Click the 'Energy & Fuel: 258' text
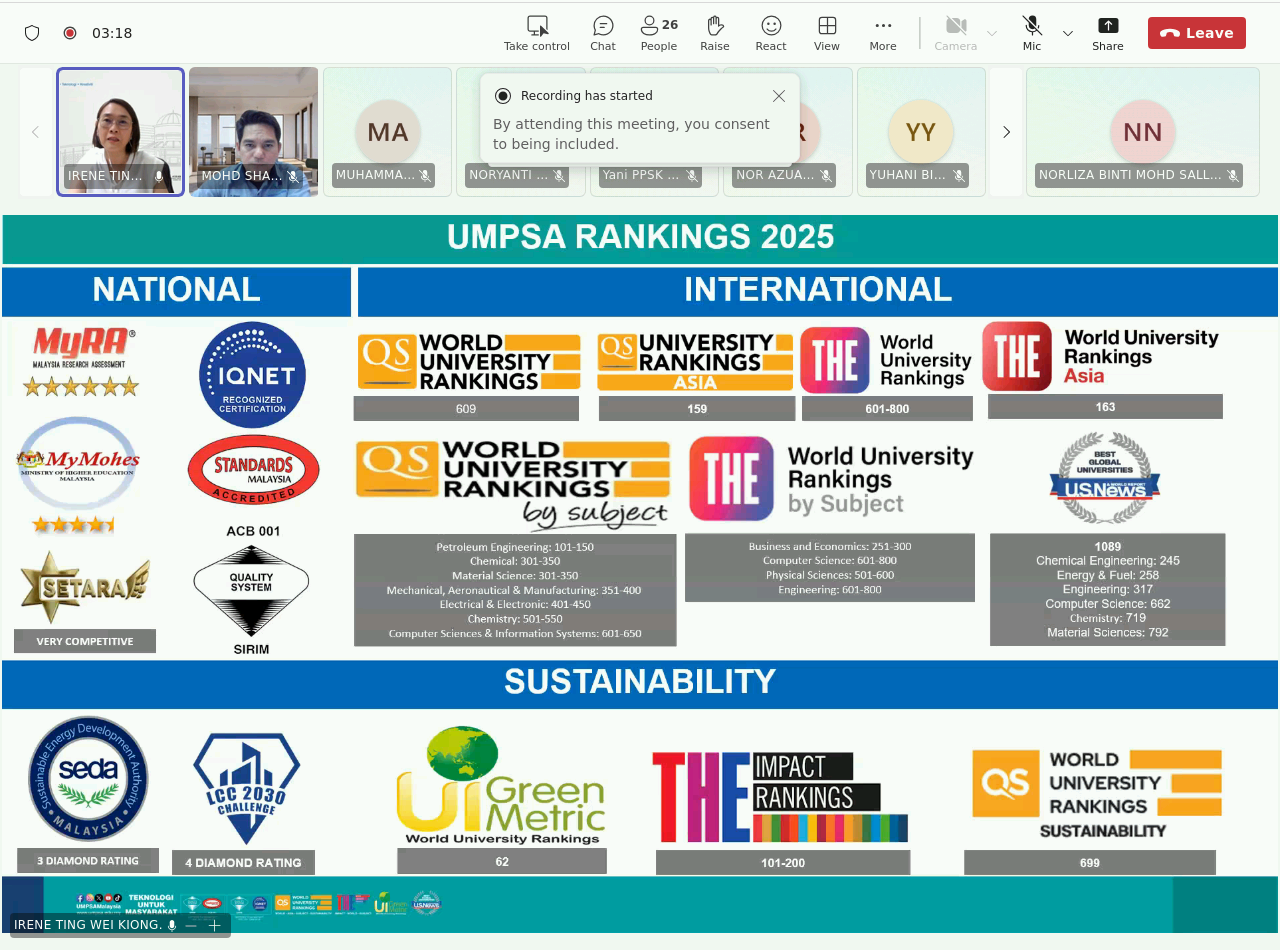1280x950 pixels. [1108, 575]
